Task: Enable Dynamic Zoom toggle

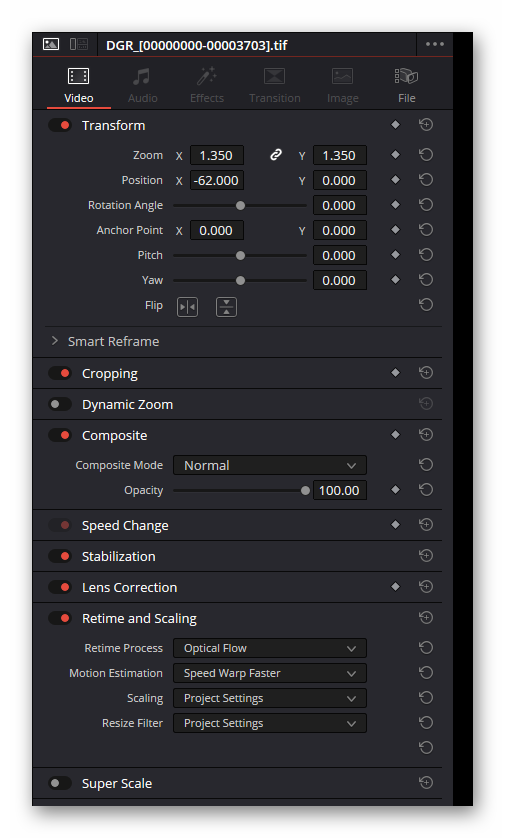Action: click(60, 405)
